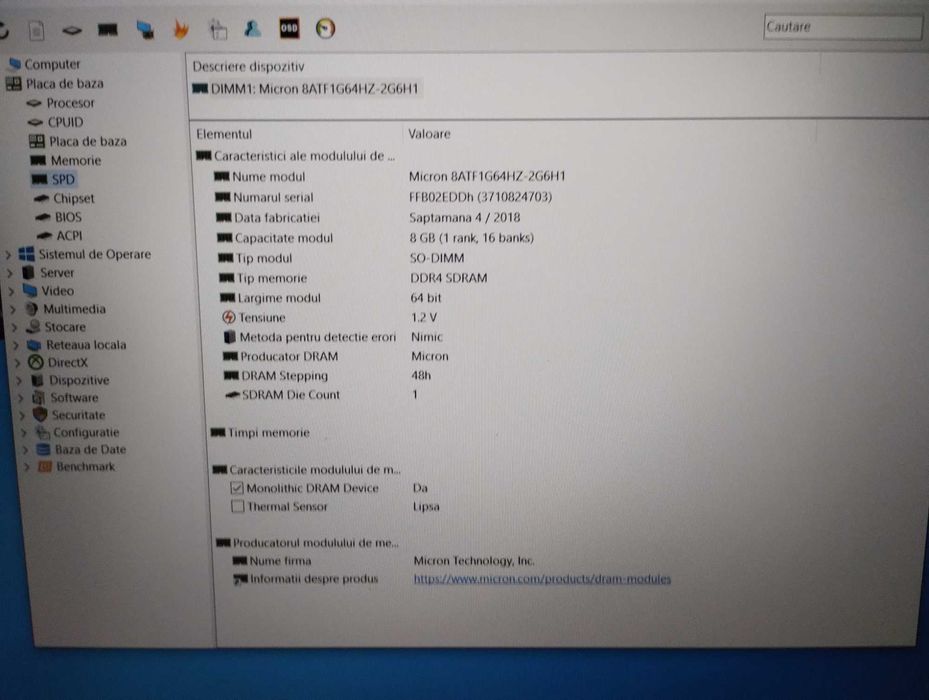Open the Chipset page
Image resolution: width=929 pixels, height=700 pixels.
(x=65, y=199)
